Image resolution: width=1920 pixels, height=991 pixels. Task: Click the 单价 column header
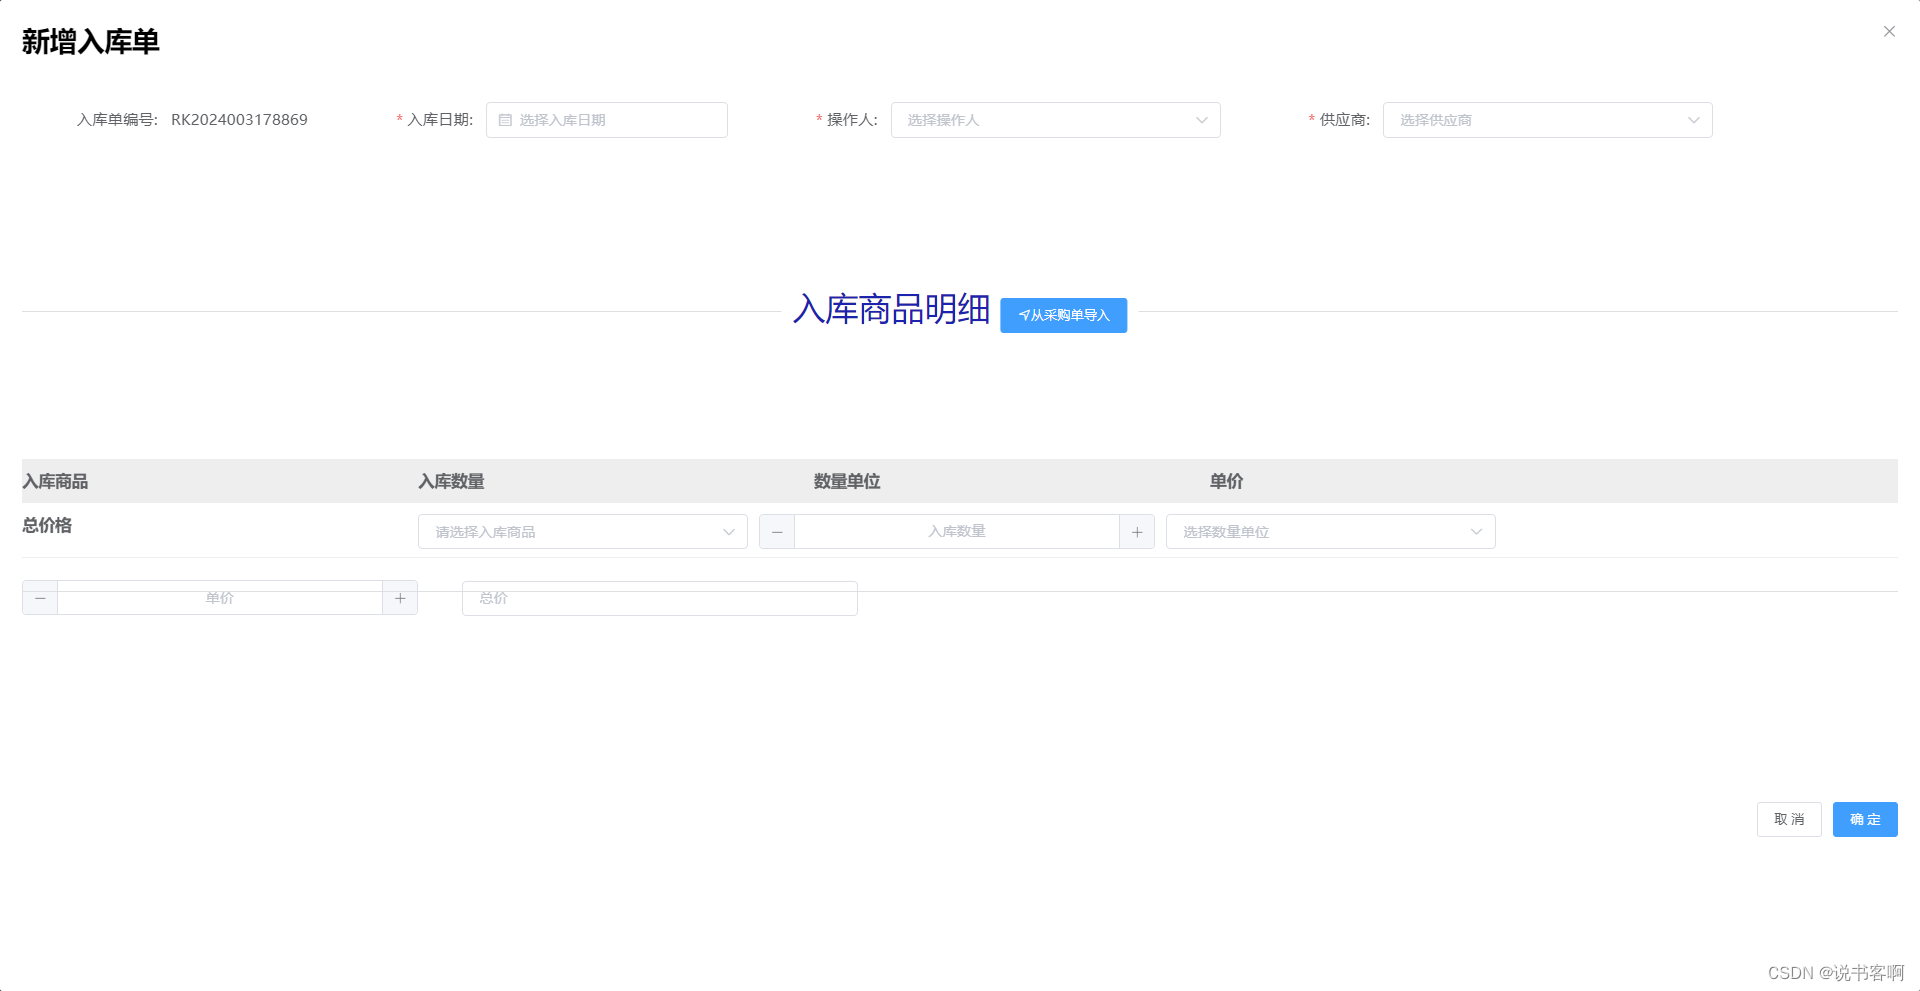point(1226,482)
